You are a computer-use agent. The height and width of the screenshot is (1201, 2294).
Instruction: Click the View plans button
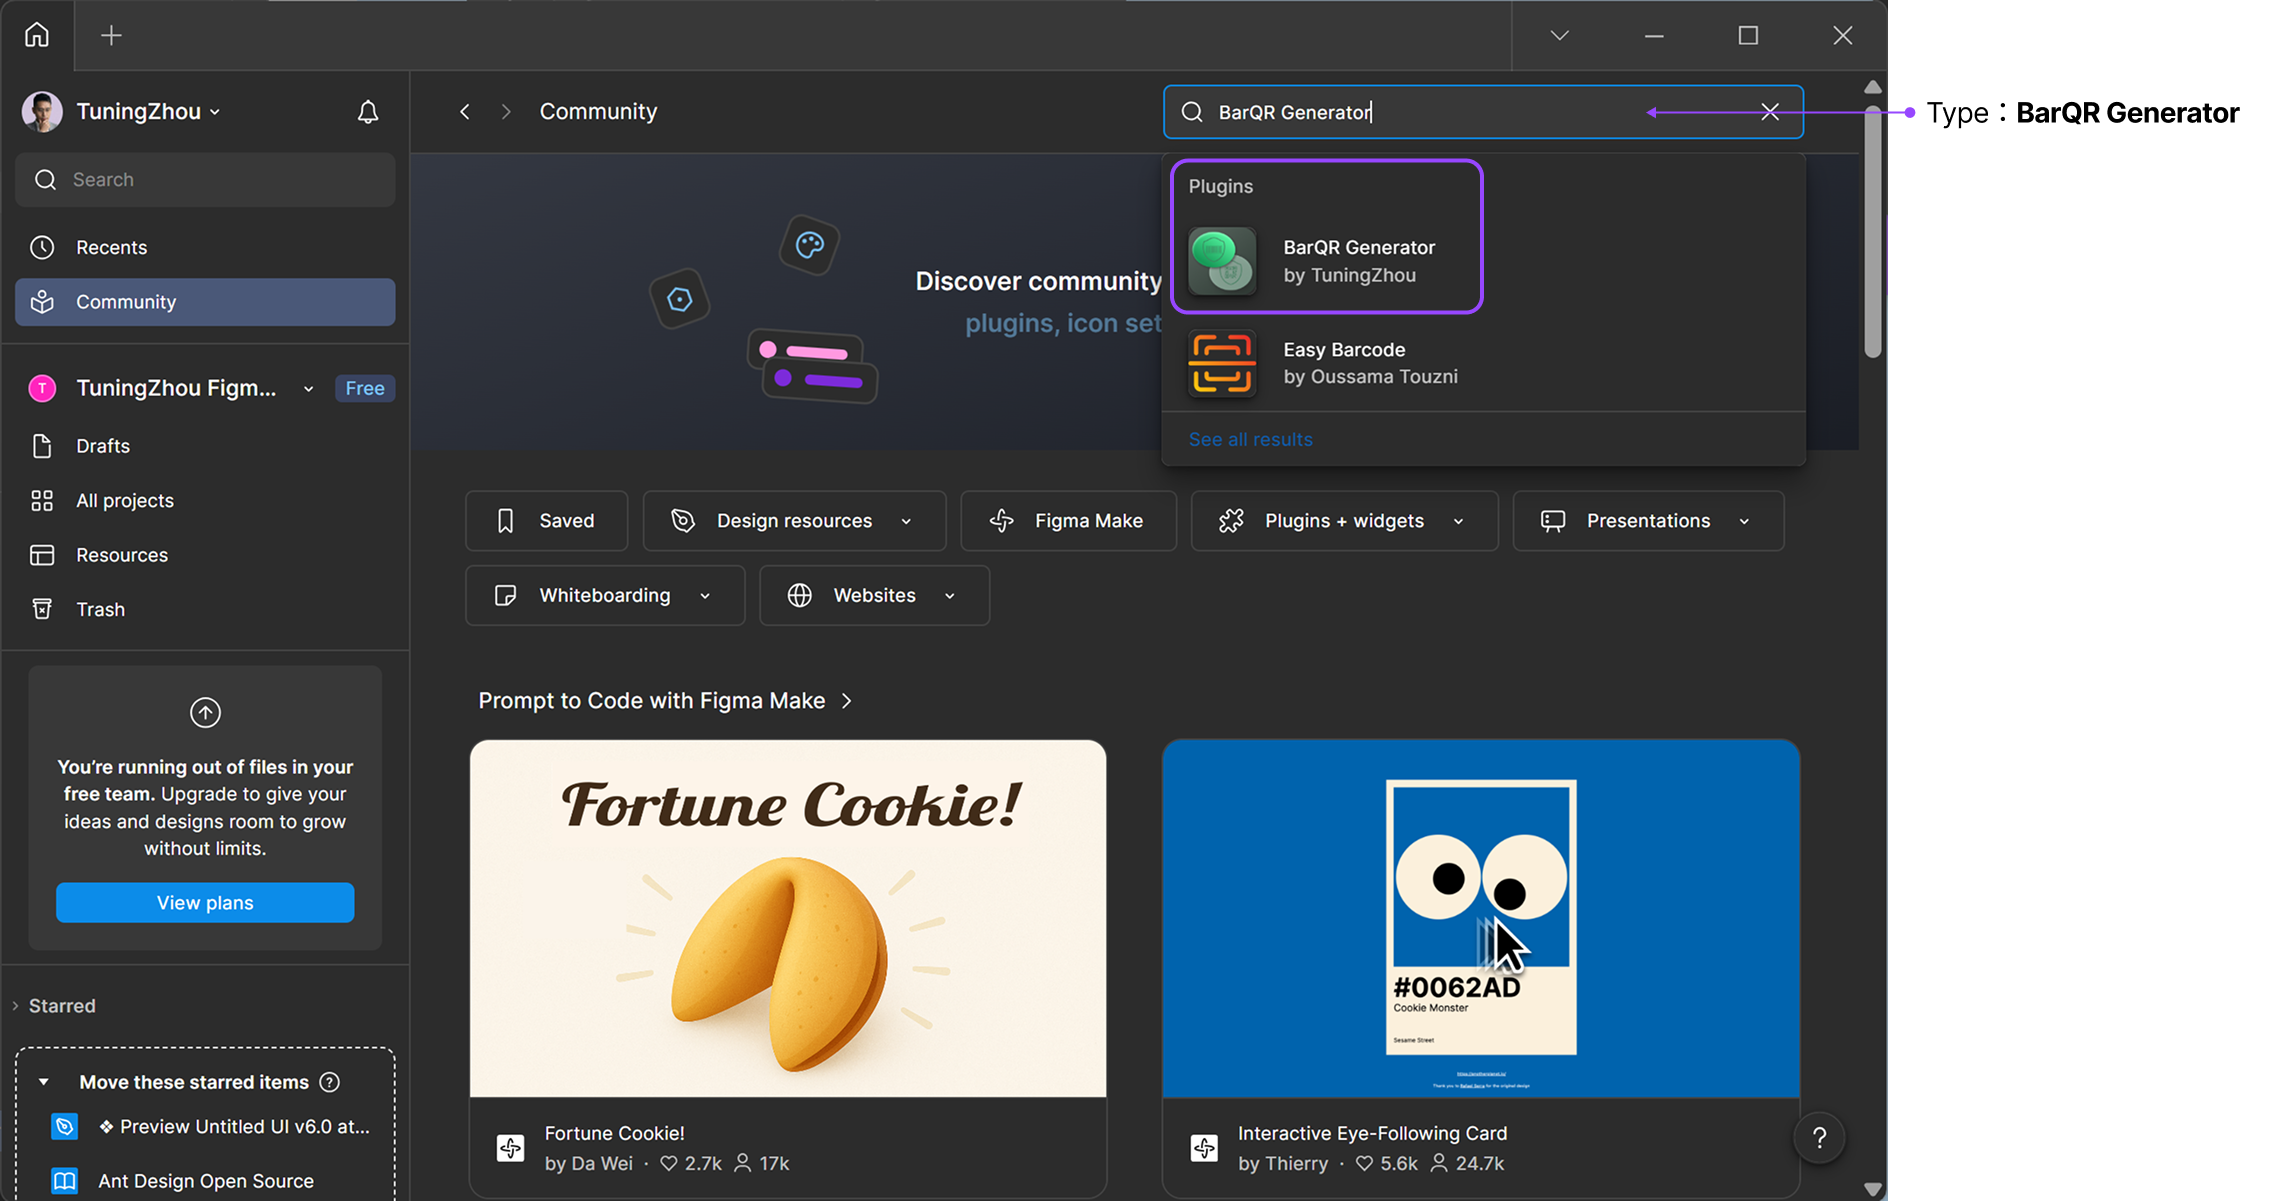205,903
